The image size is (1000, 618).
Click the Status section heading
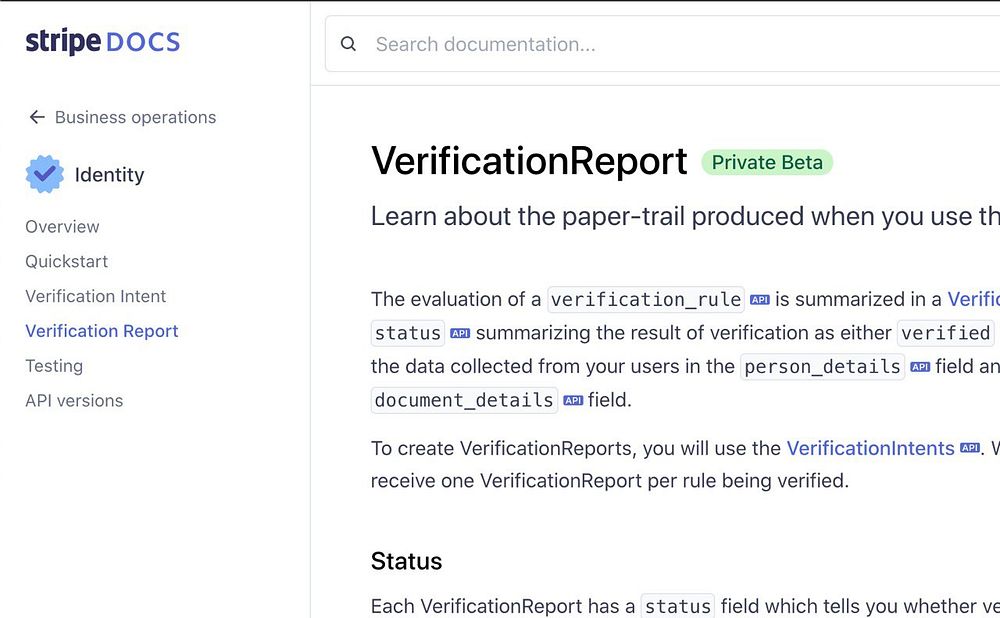[406, 561]
